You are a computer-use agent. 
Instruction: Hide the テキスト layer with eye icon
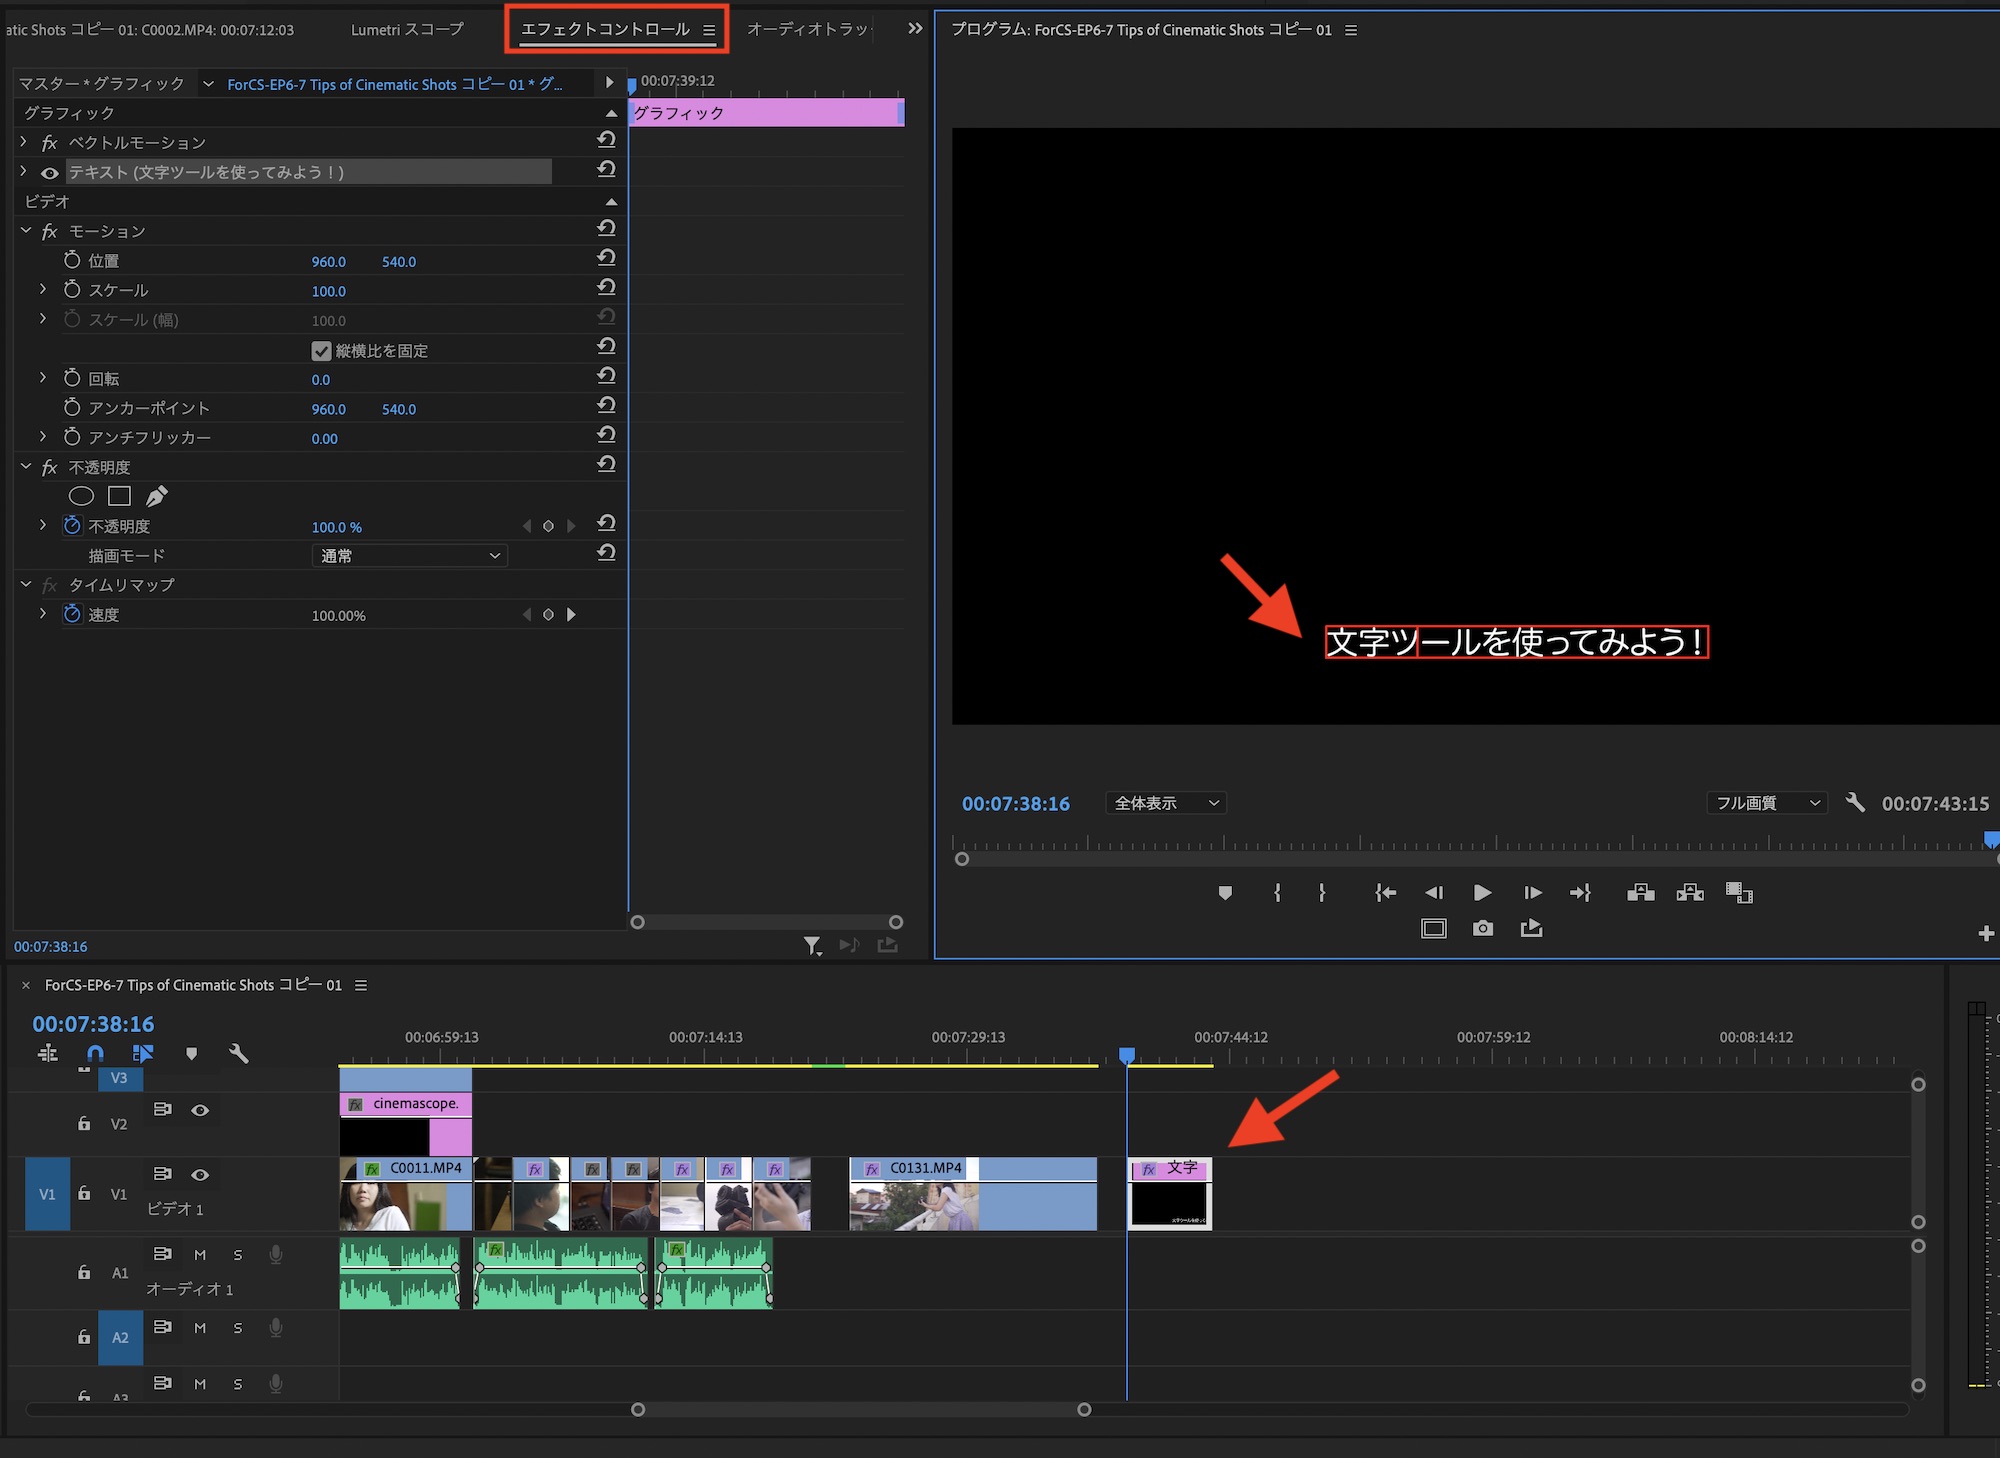coord(49,173)
